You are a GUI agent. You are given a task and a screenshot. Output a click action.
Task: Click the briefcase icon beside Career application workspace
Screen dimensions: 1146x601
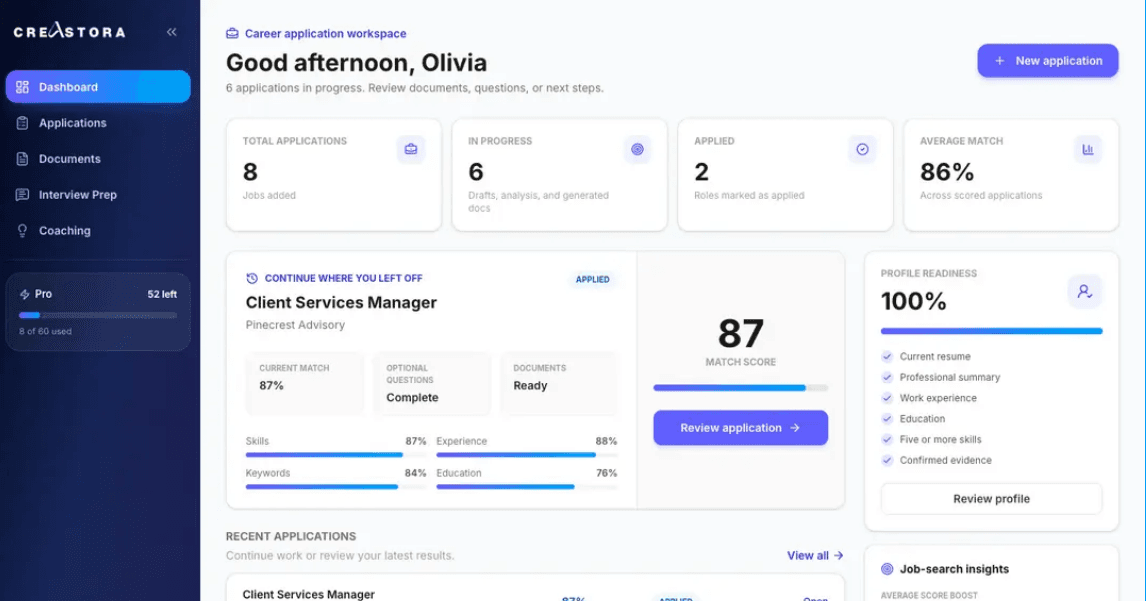tap(232, 34)
